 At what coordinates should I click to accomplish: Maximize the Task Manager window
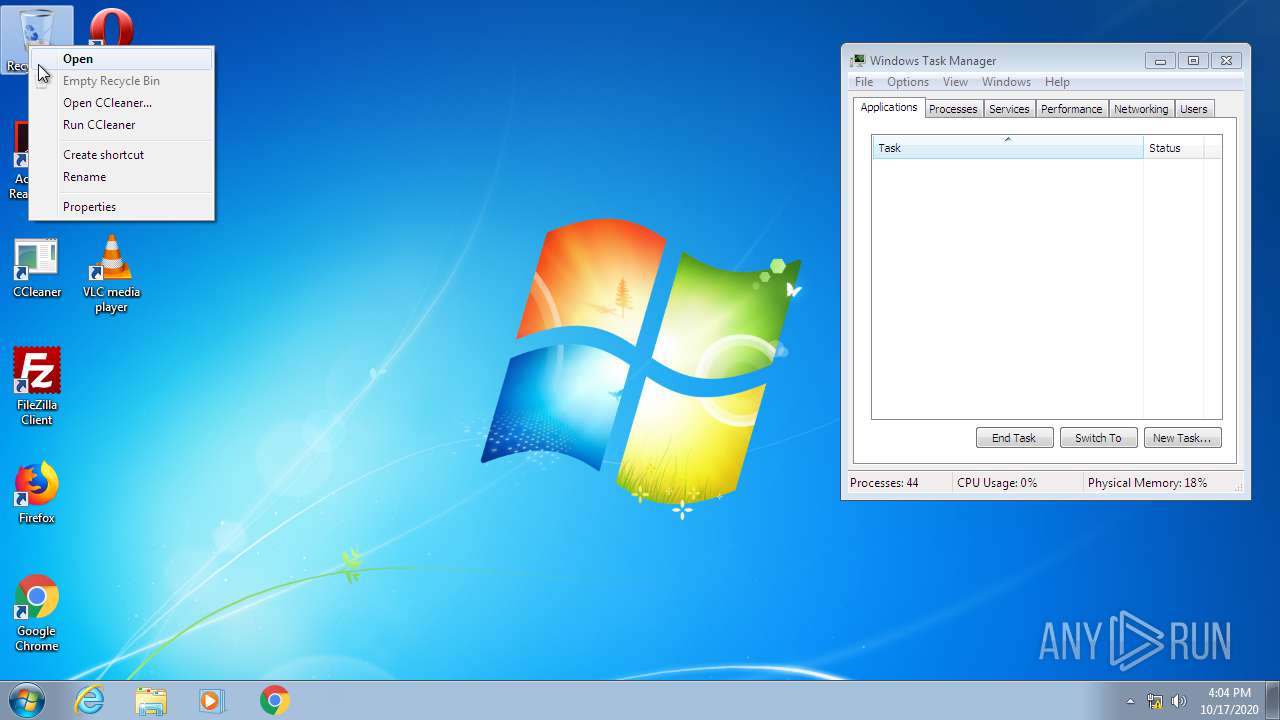point(1193,61)
